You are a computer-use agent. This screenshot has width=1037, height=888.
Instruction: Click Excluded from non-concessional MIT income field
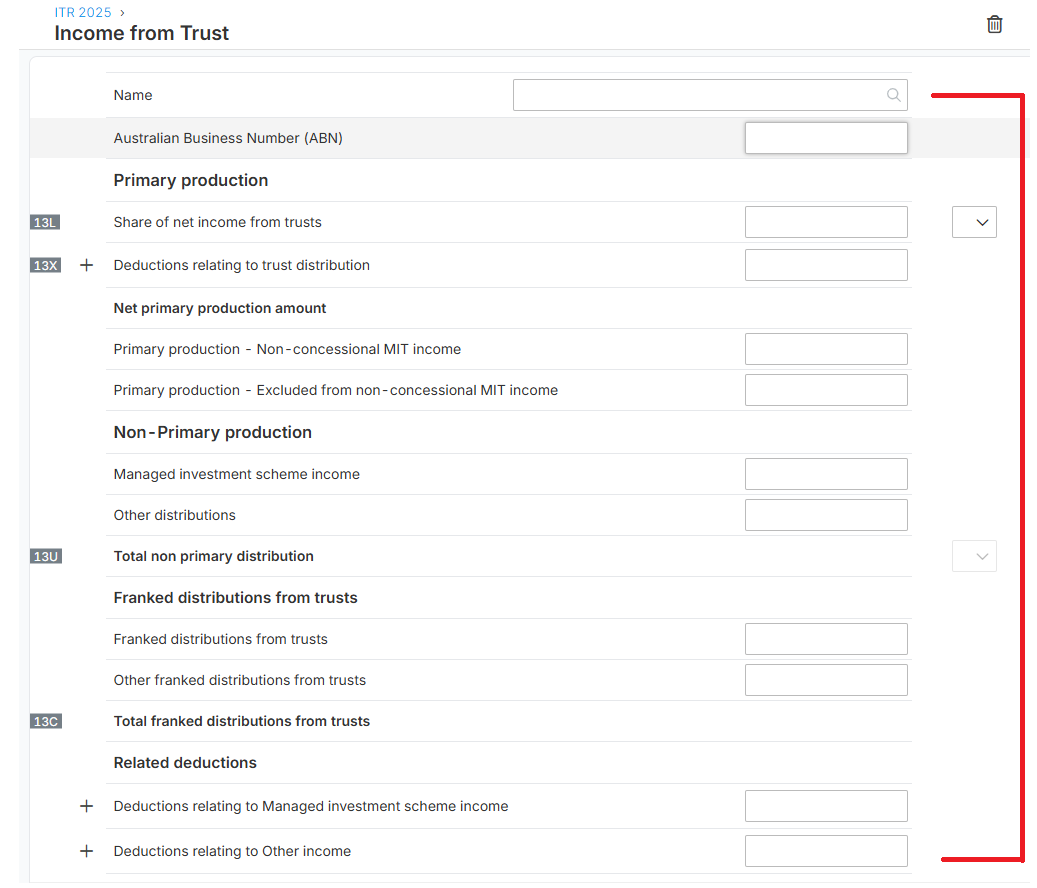point(826,390)
